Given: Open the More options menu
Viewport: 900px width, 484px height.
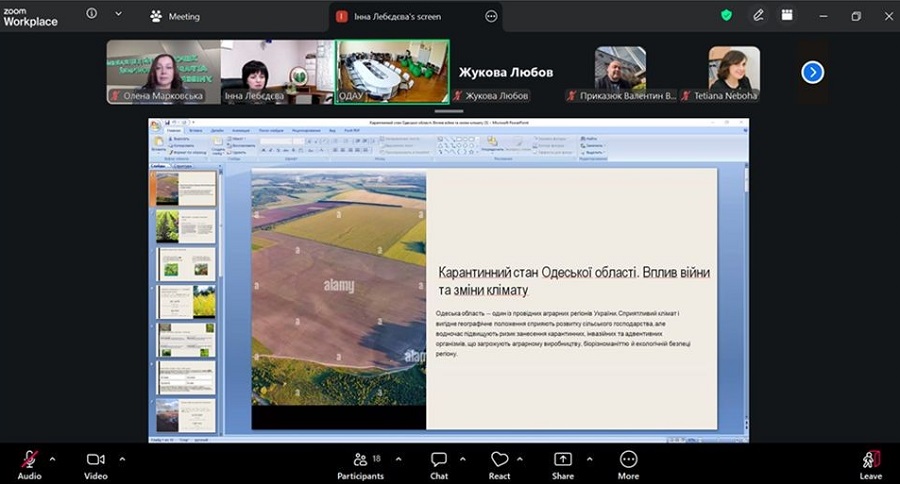Looking at the screenshot, I should [629, 464].
